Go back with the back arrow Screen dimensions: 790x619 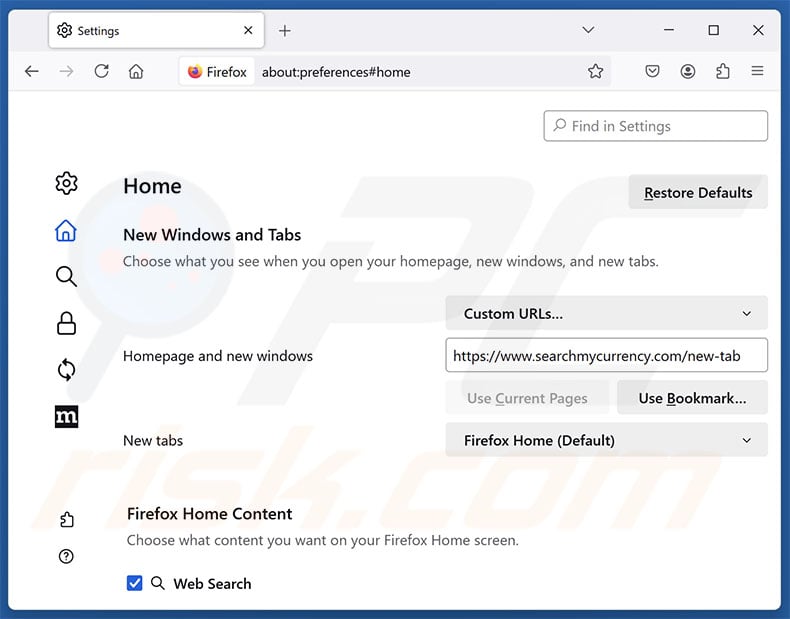point(31,72)
